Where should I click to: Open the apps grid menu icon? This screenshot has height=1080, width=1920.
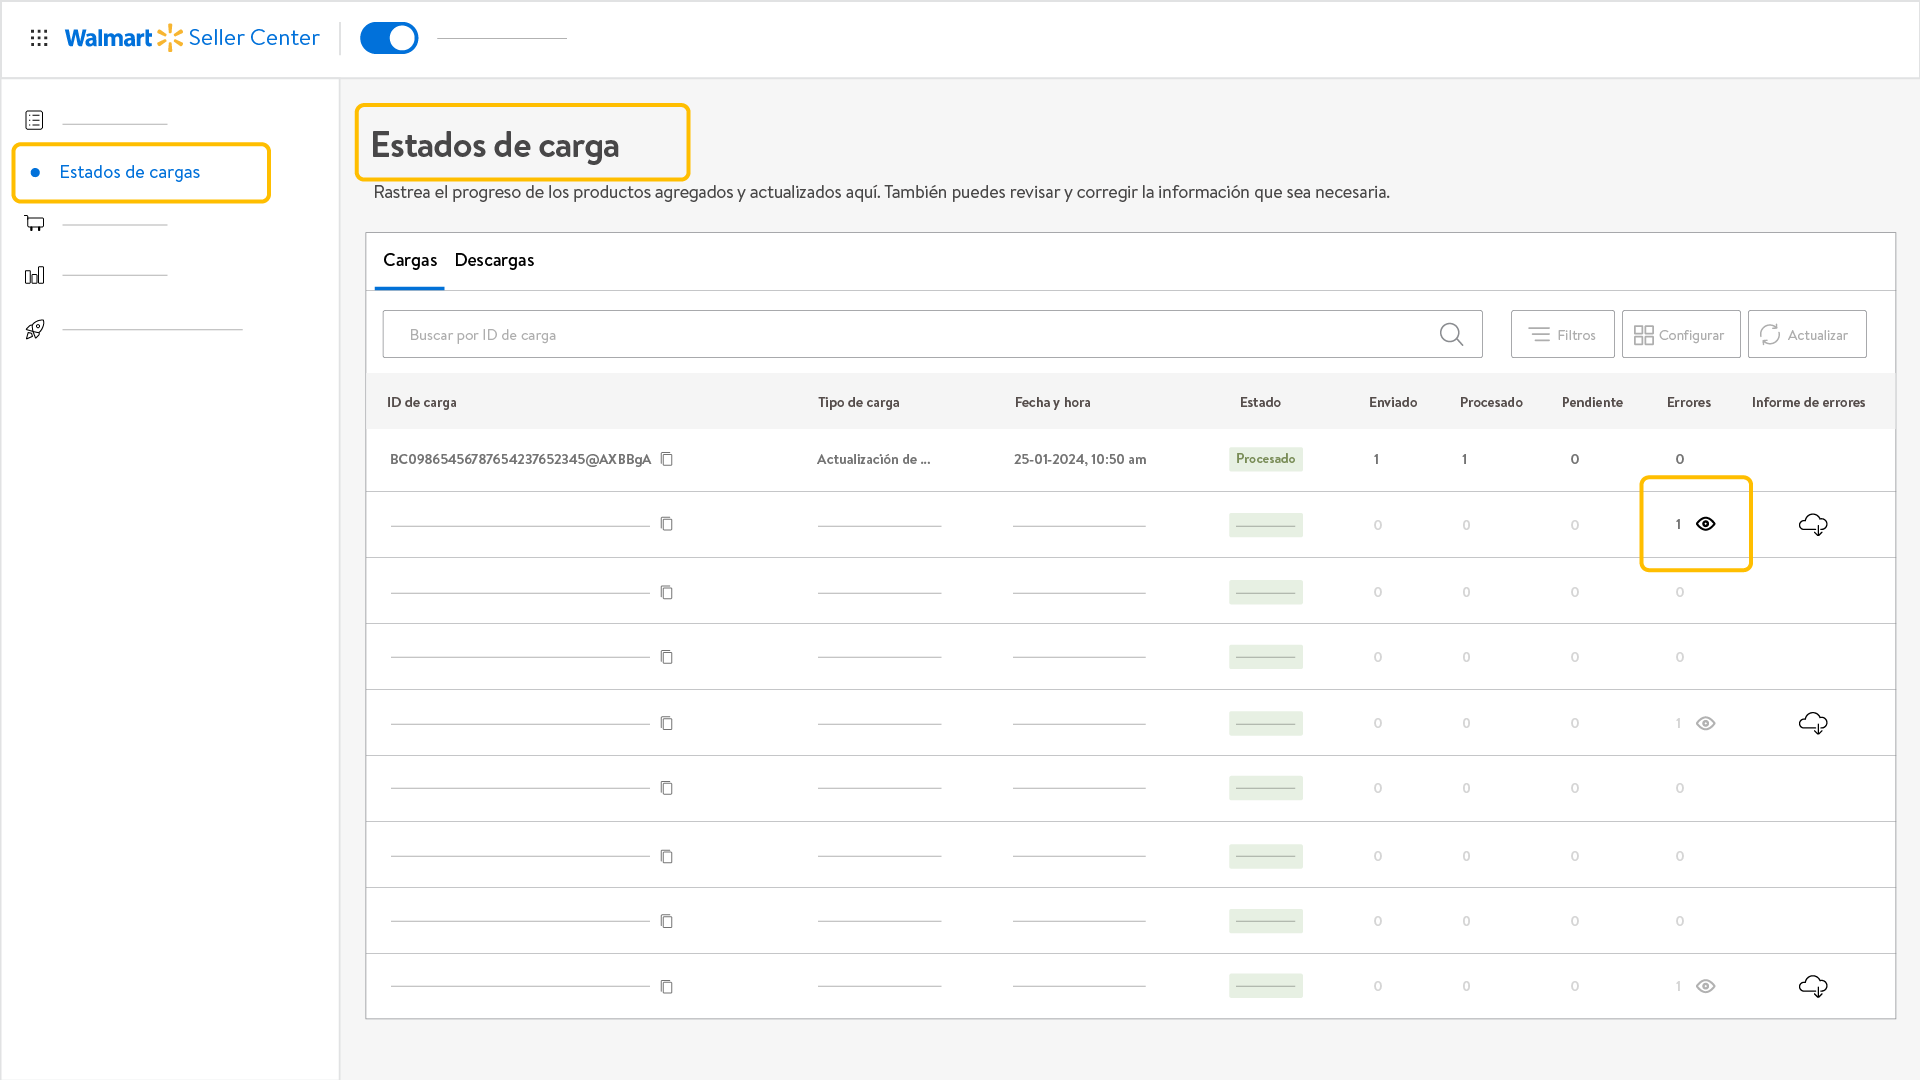pyautogui.click(x=39, y=38)
